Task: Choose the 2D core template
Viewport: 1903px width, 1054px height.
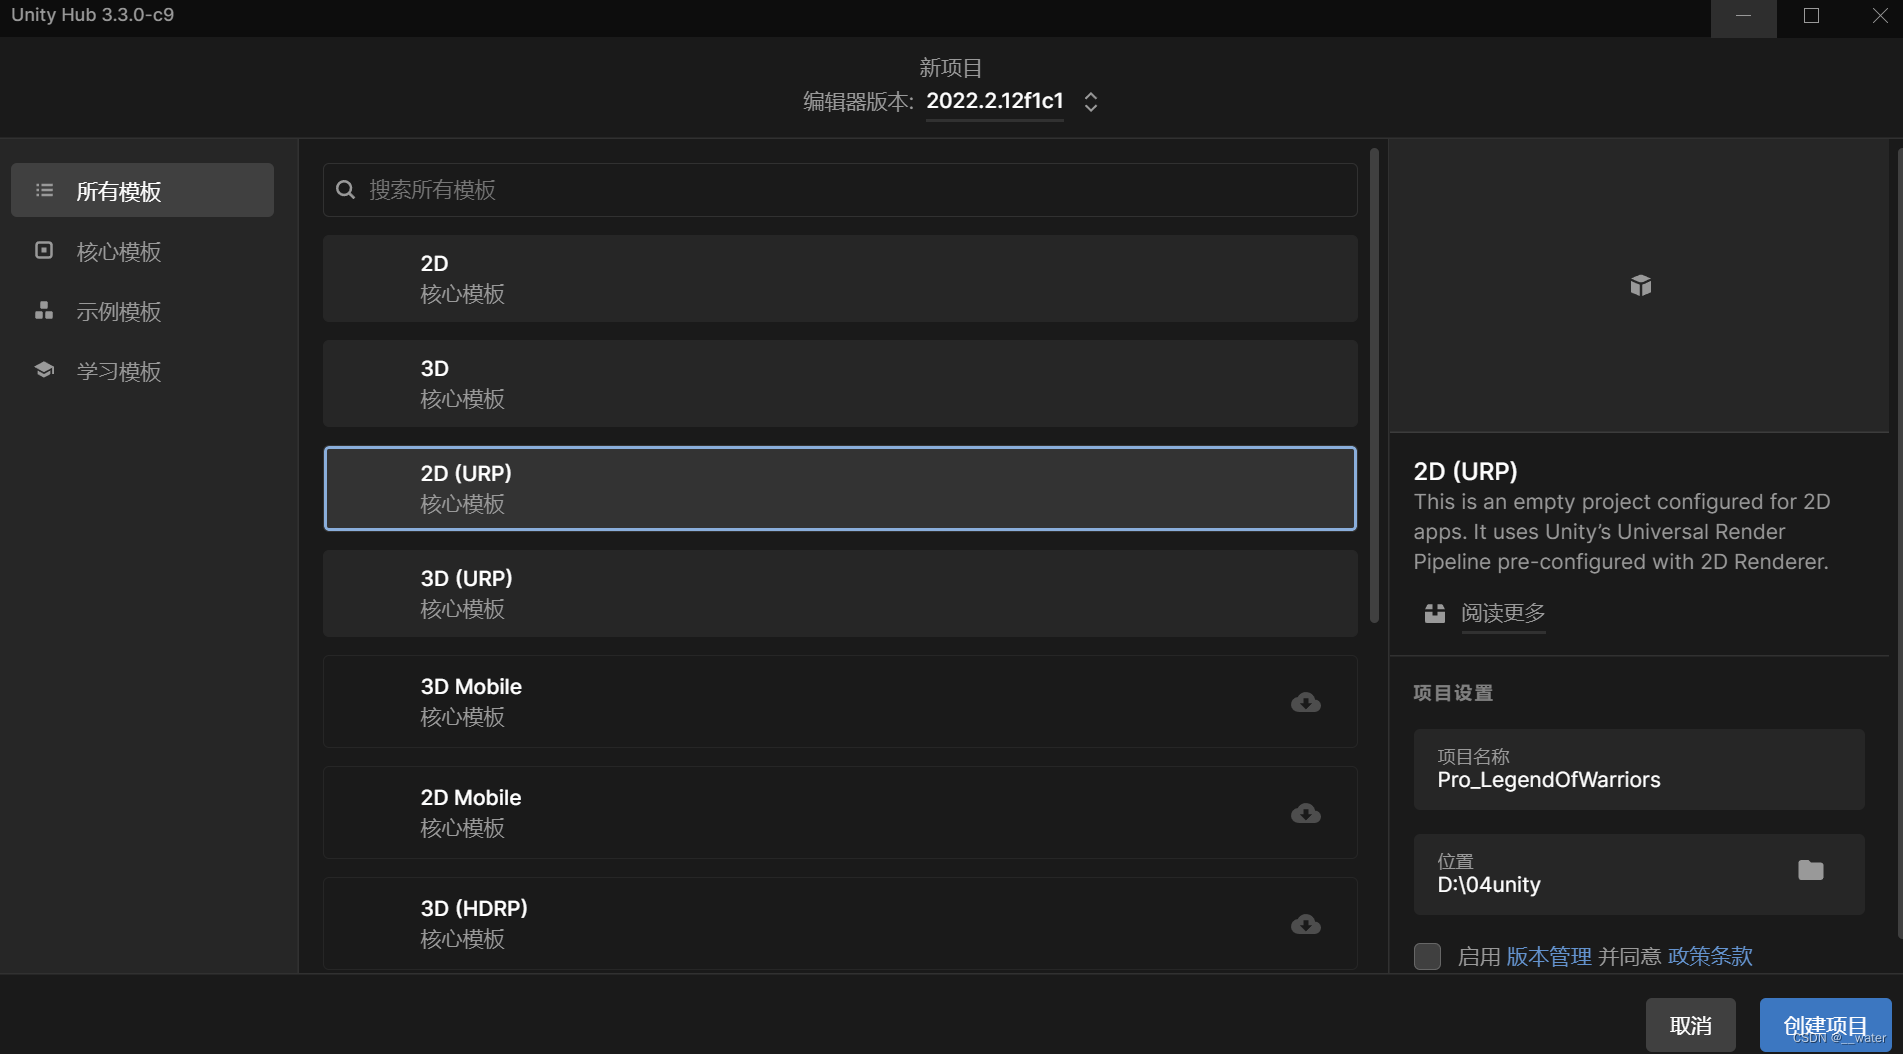Action: [840, 278]
